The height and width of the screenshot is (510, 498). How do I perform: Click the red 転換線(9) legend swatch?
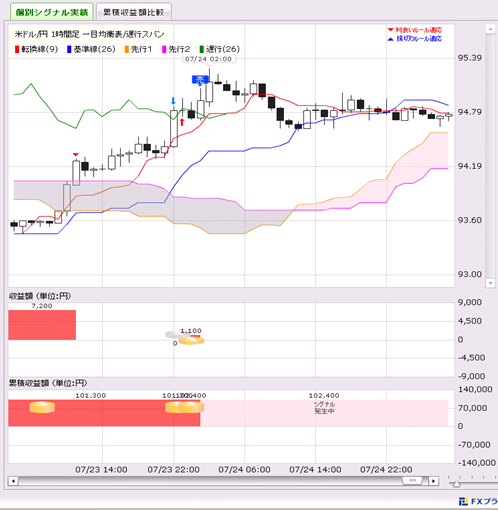(17, 49)
